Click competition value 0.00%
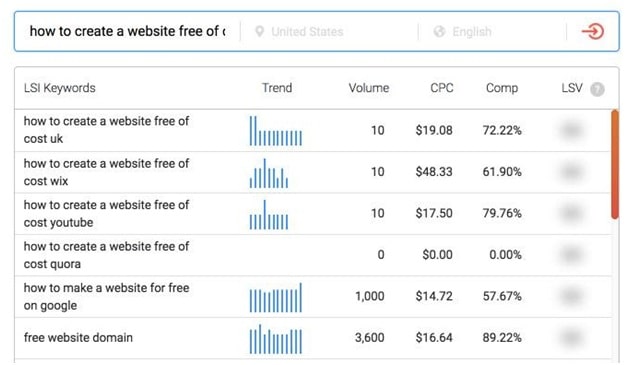Image resolution: width=628 pixels, height=365 pixels. [505, 254]
